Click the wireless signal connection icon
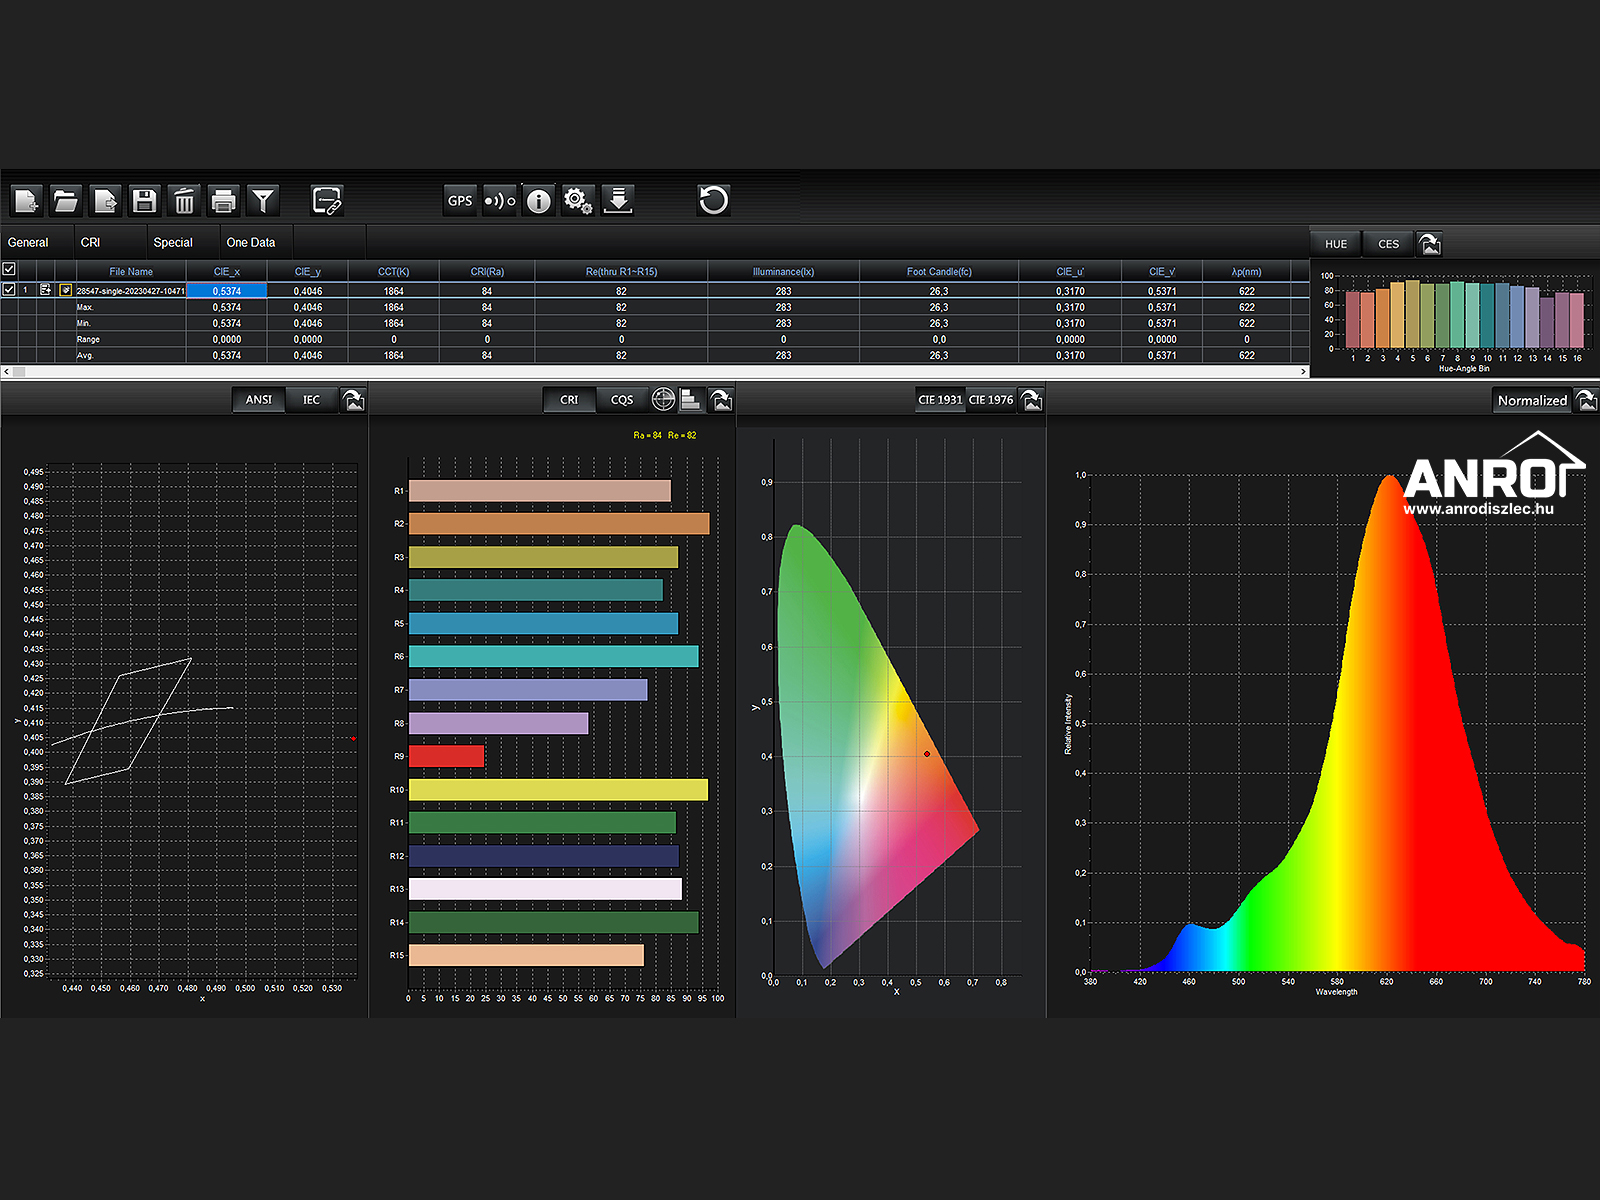Screen dimensions: 1600x1200 click(x=499, y=201)
